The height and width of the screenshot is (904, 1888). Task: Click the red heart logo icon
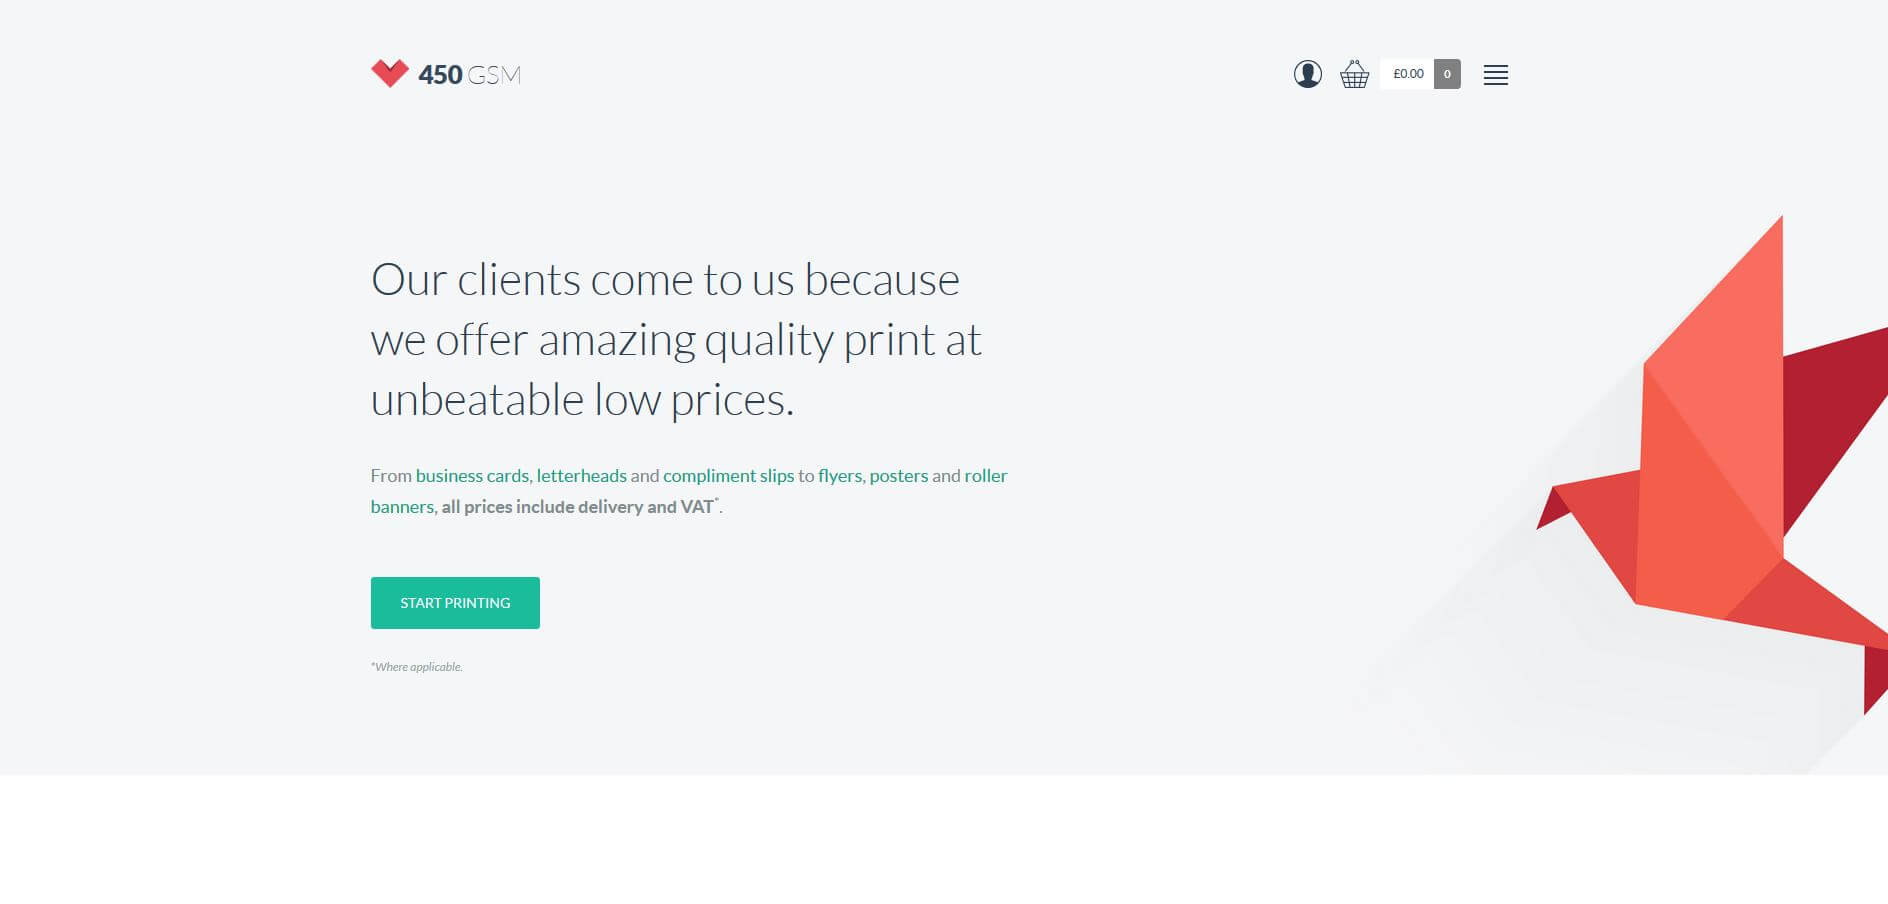coord(389,73)
